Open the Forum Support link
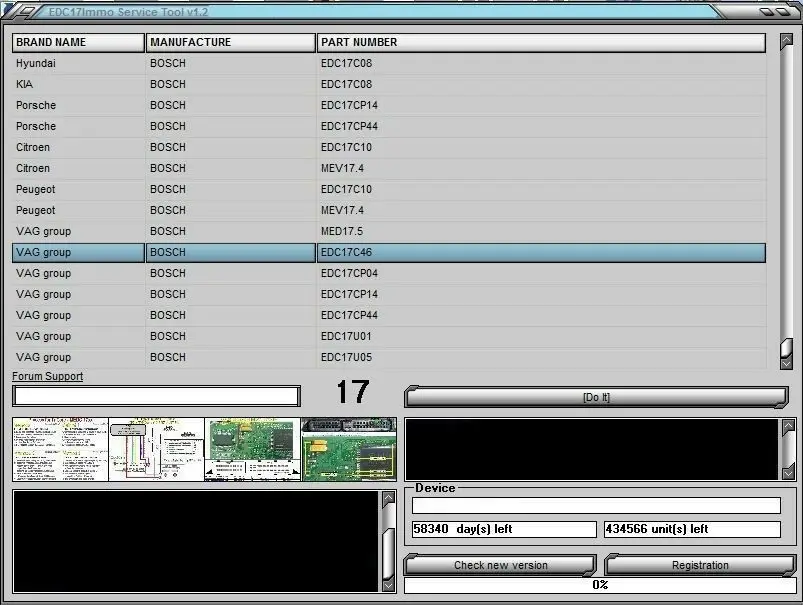This screenshot has width=803, height=605. click(x=48, y=377)
